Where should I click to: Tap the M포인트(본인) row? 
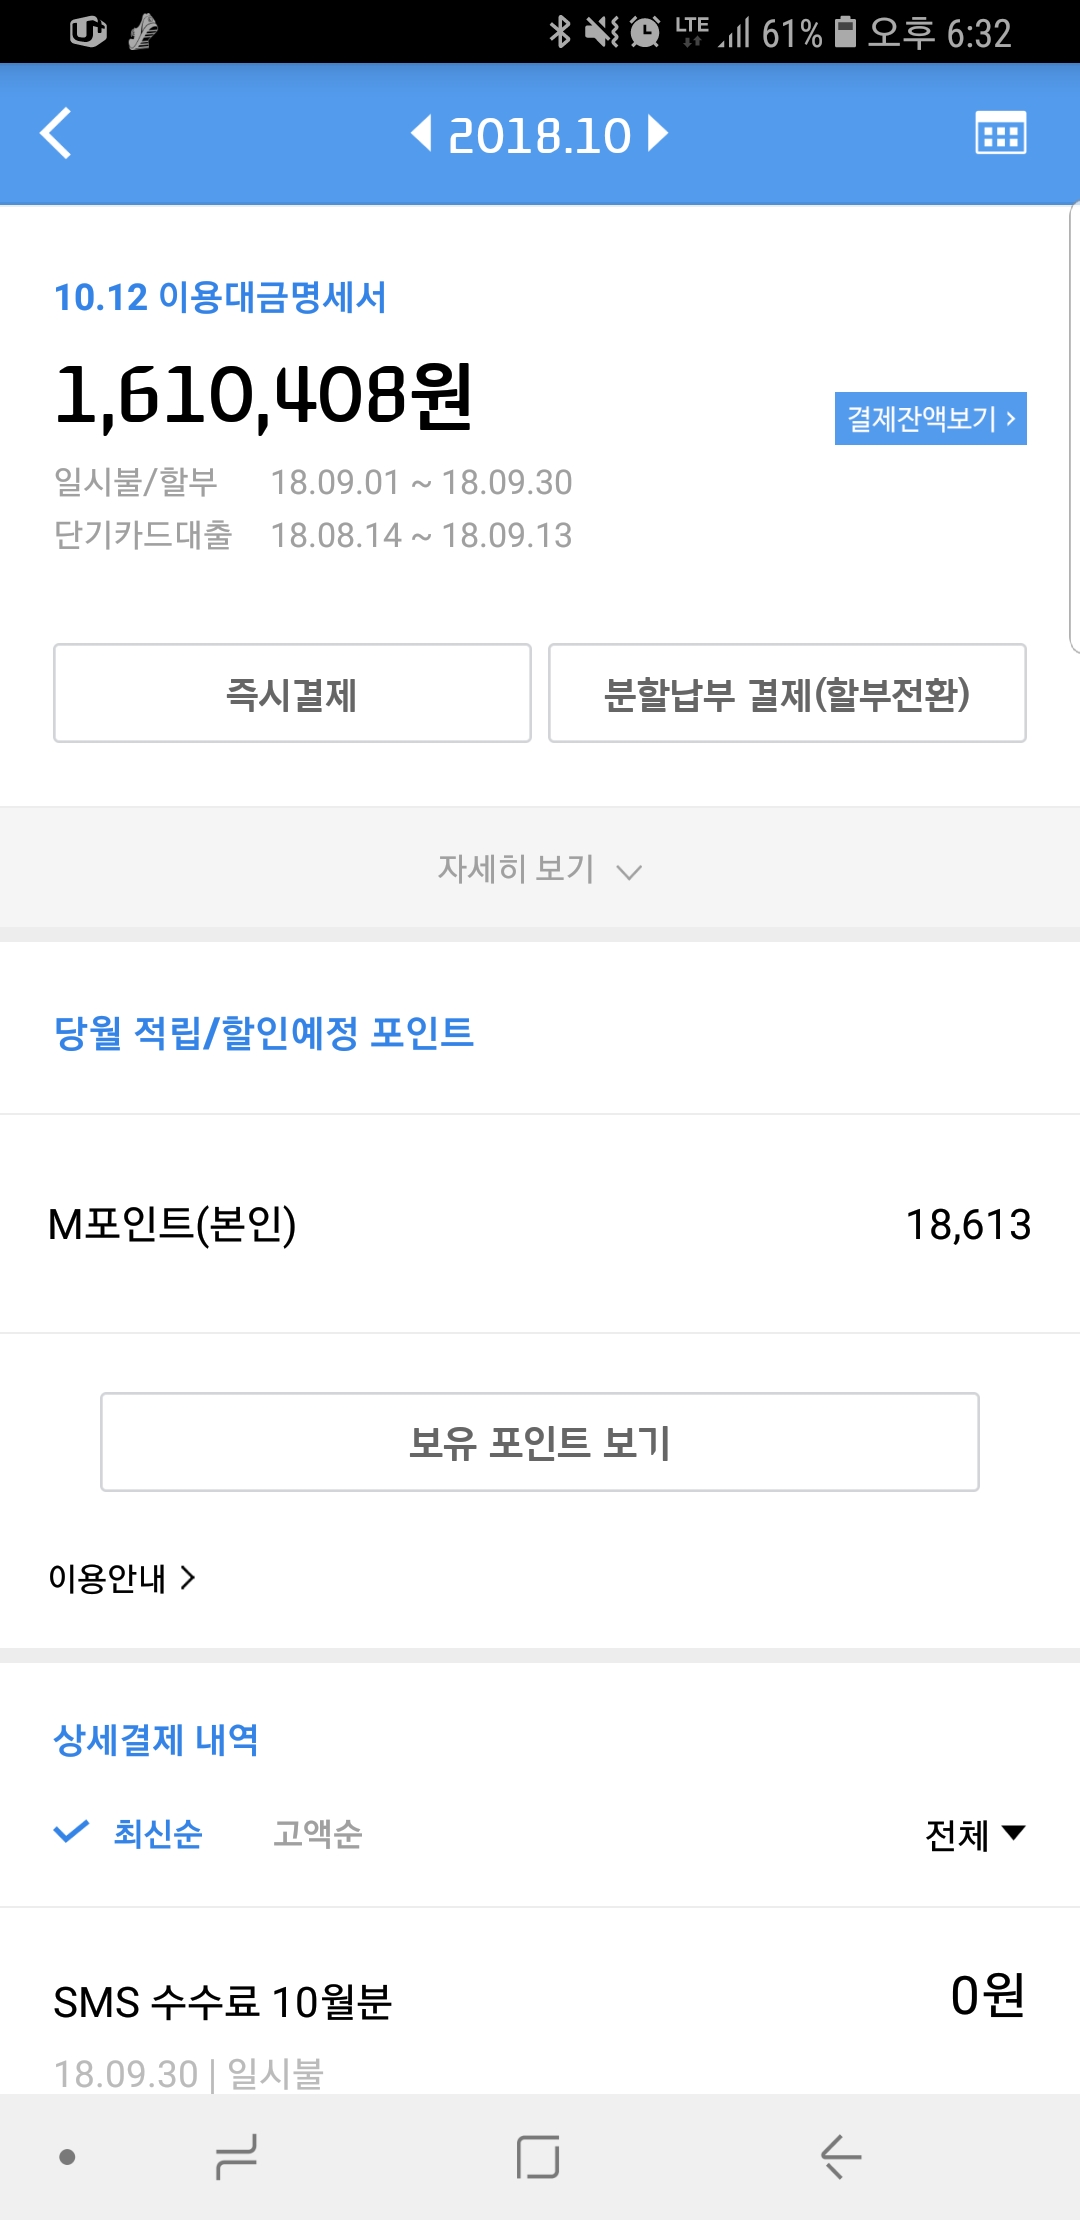[x=540, y=1224]
